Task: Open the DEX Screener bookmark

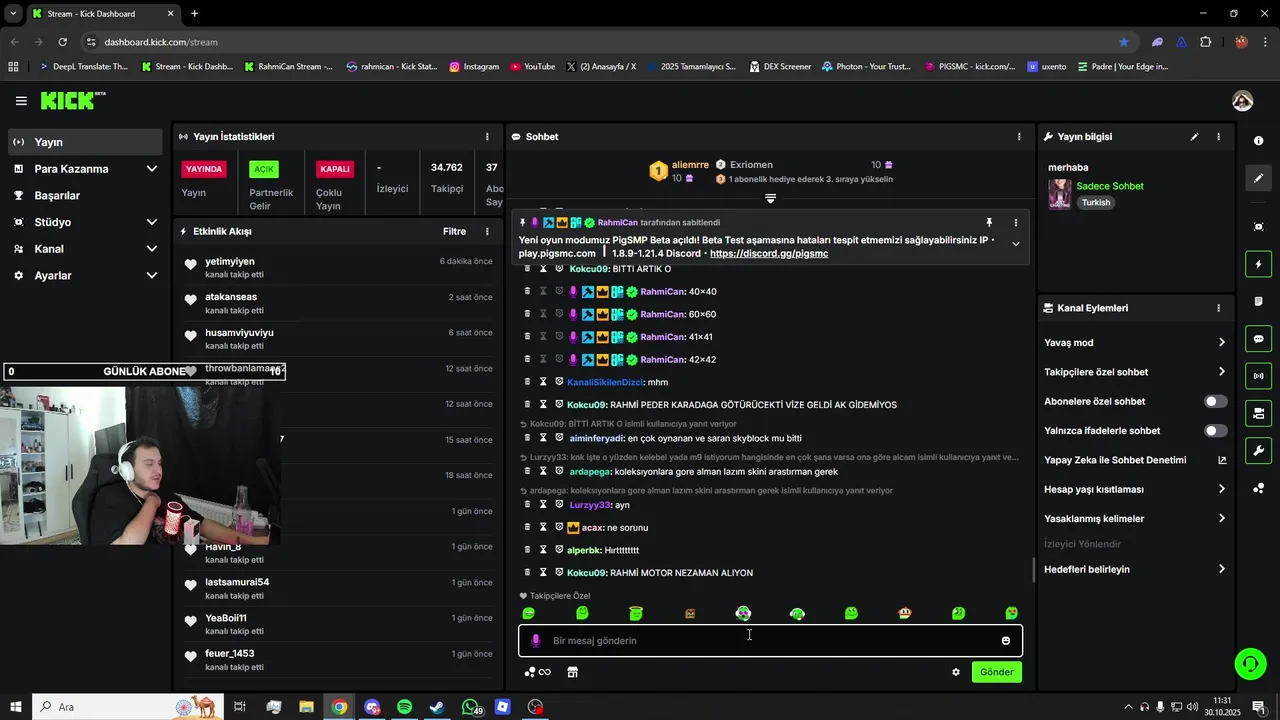Action: (x=779, y=67)
